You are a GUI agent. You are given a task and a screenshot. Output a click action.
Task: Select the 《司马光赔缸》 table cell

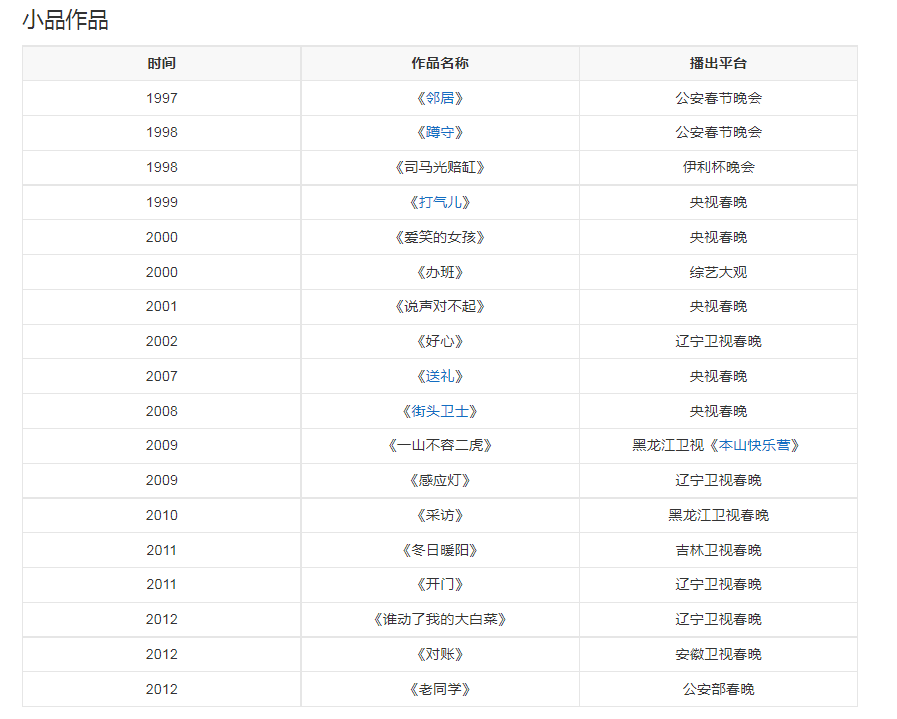coord(439,167)
